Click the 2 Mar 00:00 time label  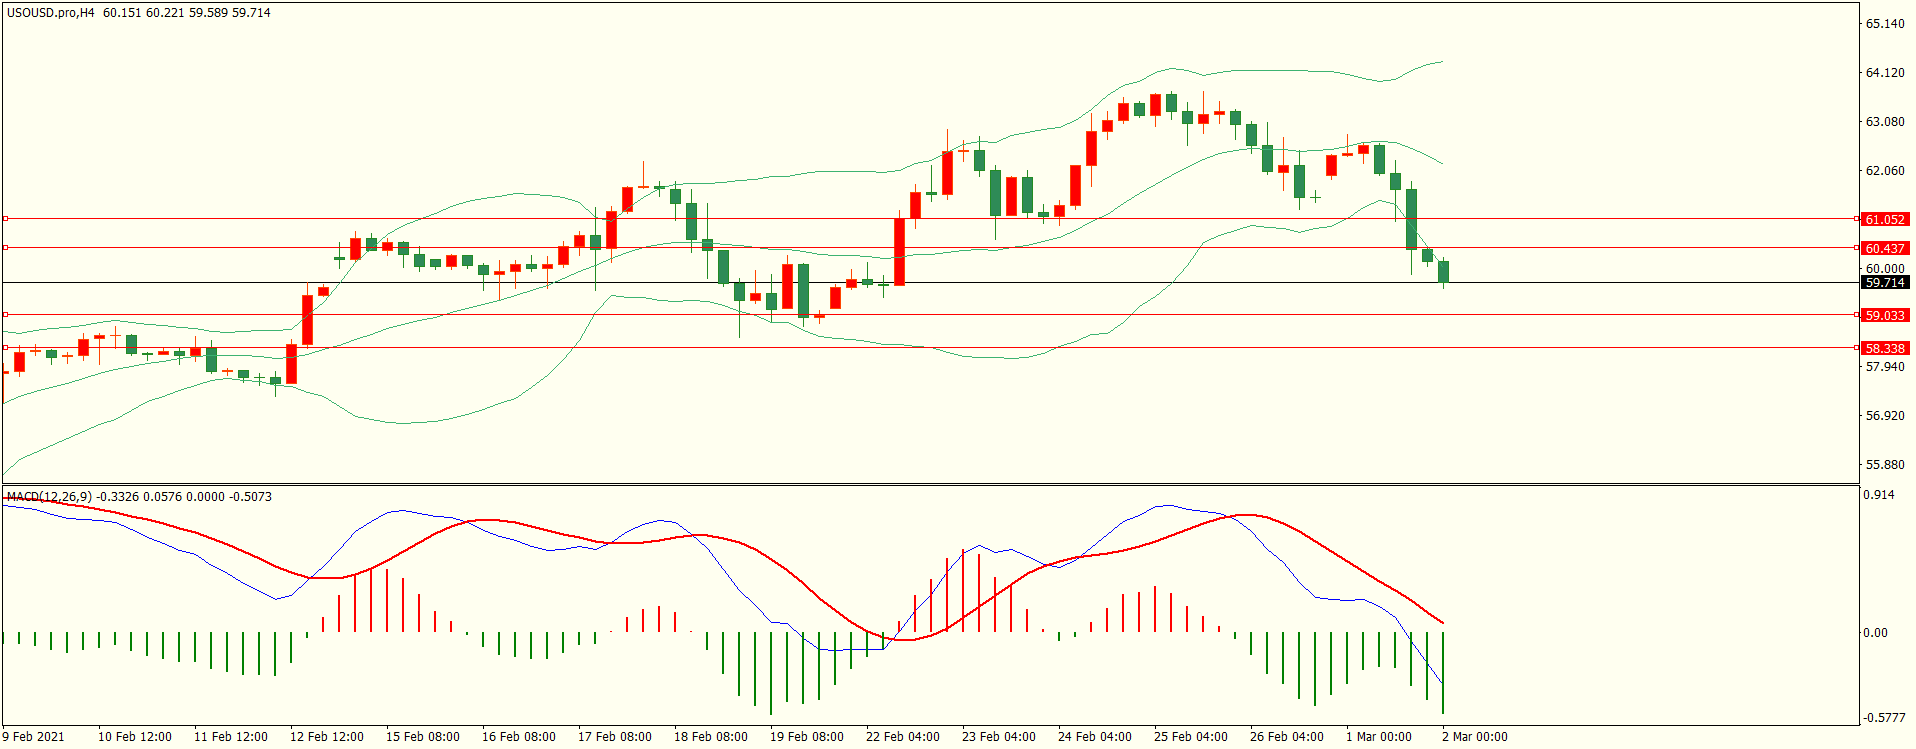[x=1475, y=737]
